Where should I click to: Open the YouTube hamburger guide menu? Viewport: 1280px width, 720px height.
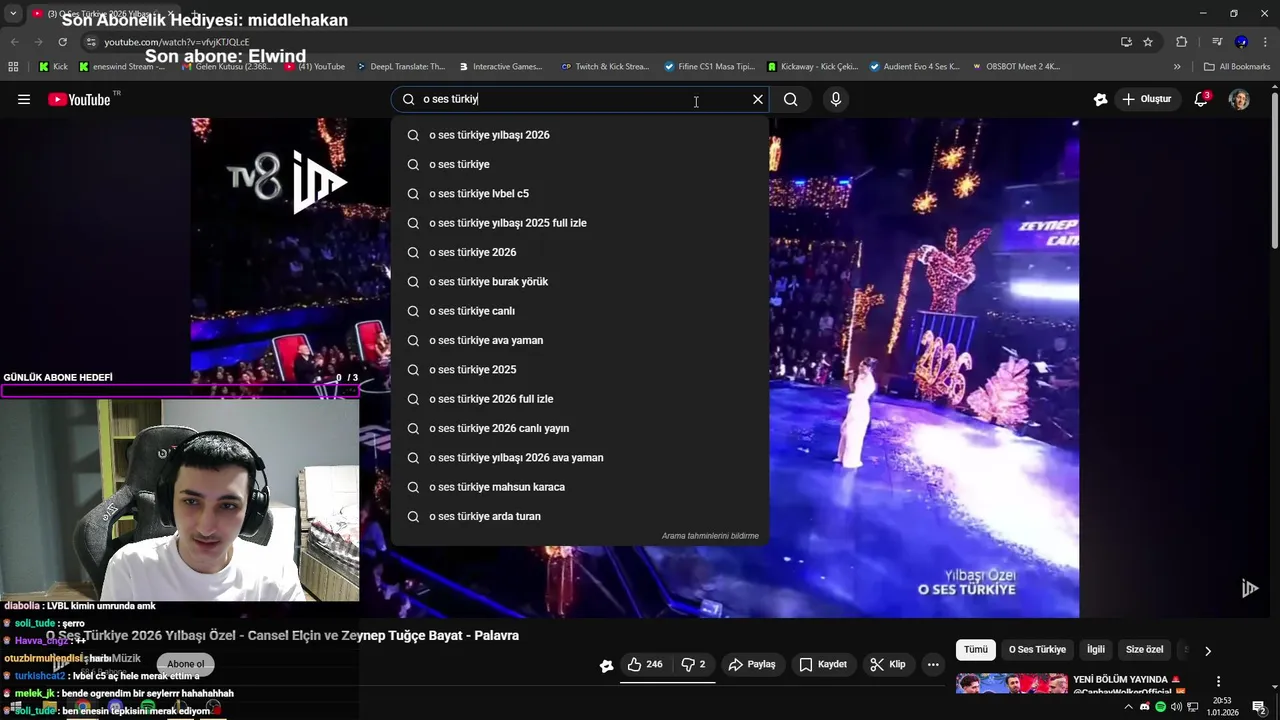point(24,99)
